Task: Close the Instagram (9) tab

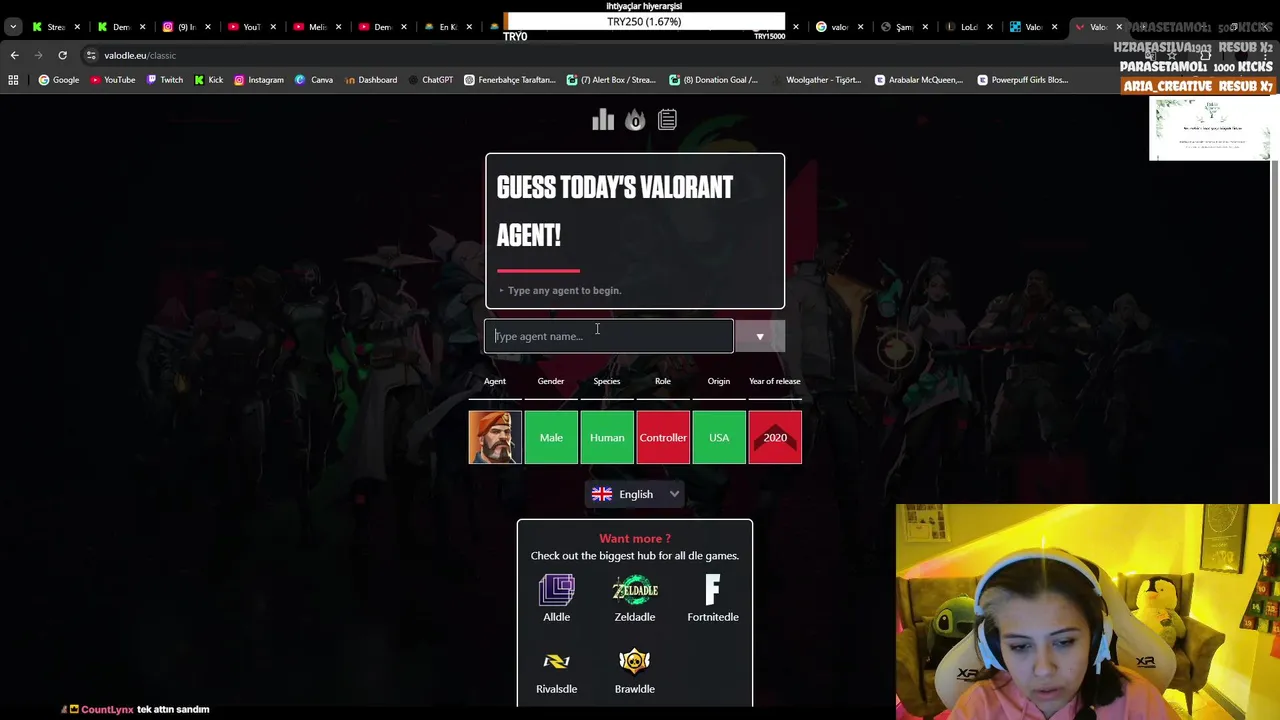Action: [x=208, y=27]
